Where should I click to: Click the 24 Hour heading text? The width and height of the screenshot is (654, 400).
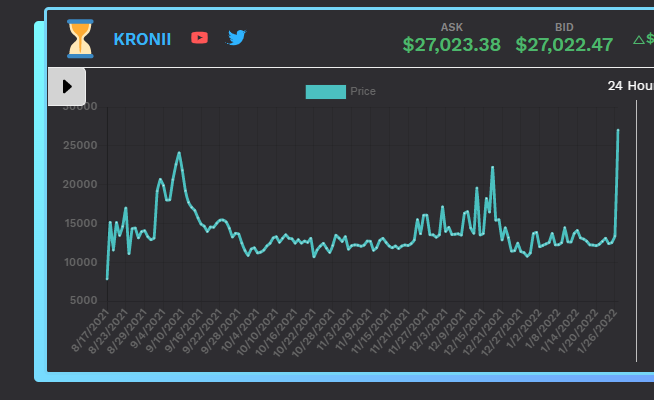click(631, 86)
